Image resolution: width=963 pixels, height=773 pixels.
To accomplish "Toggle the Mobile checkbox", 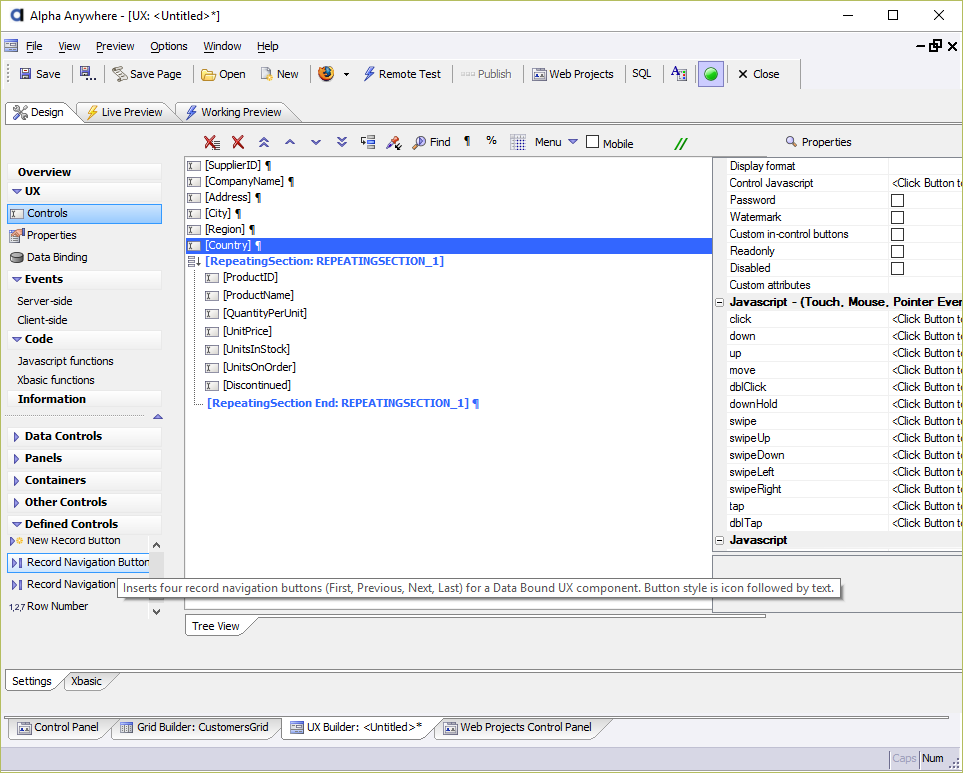I will tap(593, 142).
